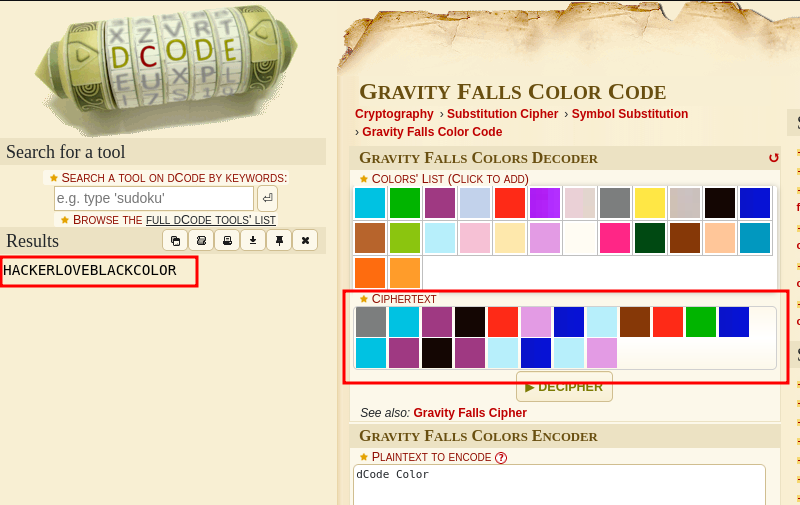This screenshot has height=505, width=800.
Task: Download the results with the arrow icon
Action: point(253,241)
